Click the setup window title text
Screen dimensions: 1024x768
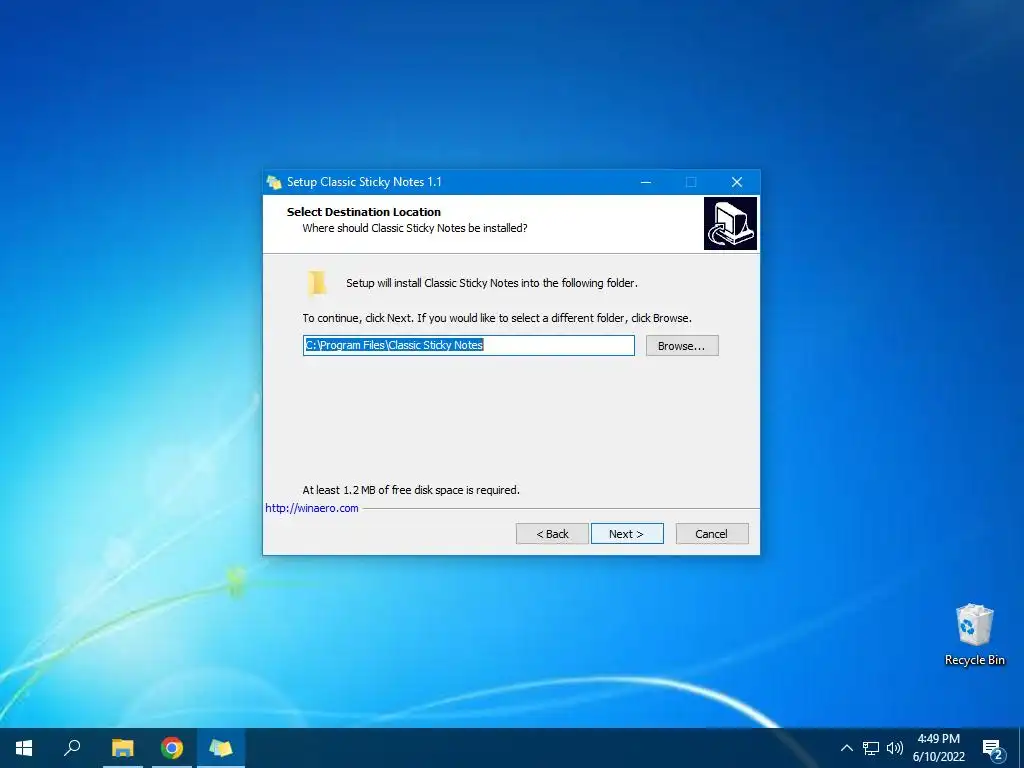tap(364, 182)
